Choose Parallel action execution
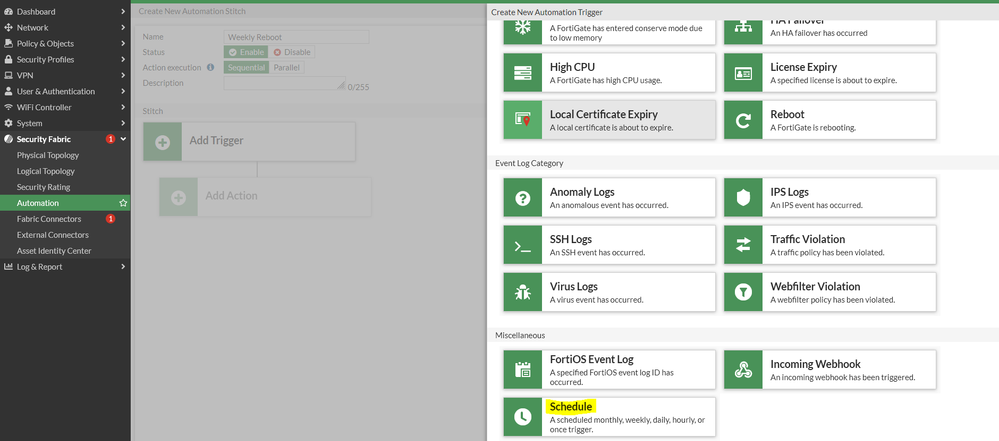 tap(287, 68)
